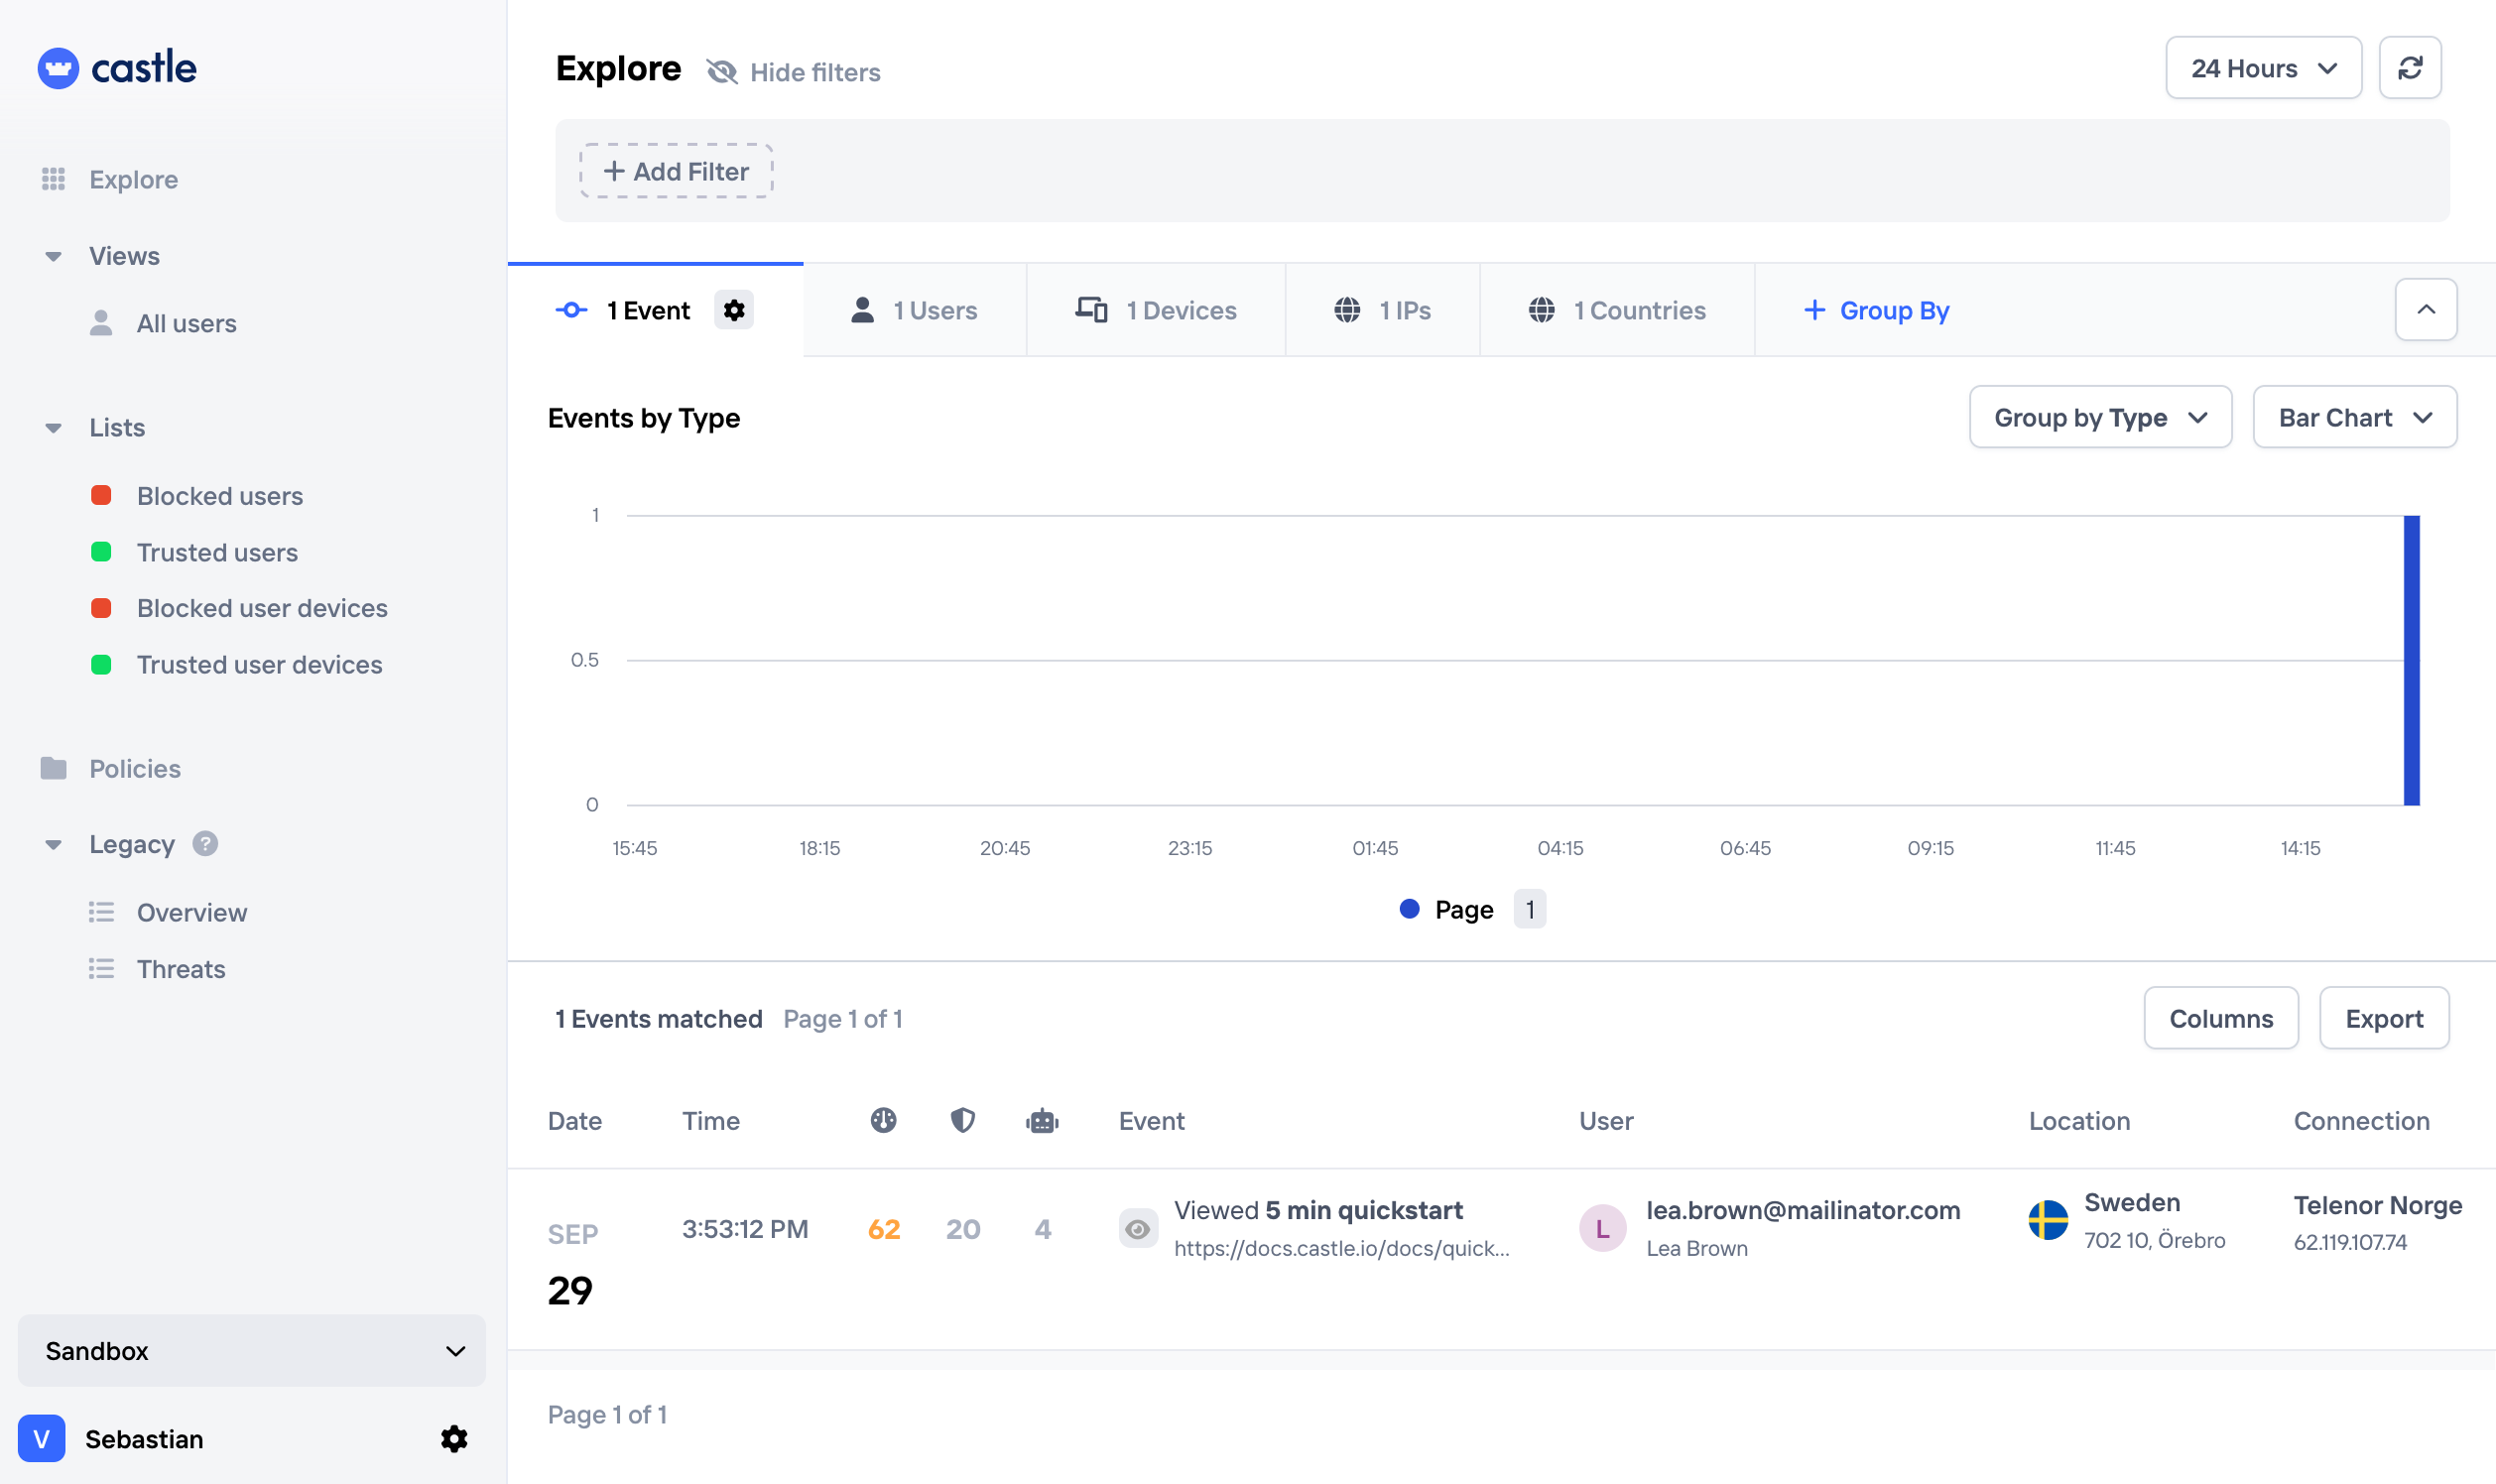Click the risk score column header icon
This screenshot has height=1484, width=2496.
tap(883, 1120)
